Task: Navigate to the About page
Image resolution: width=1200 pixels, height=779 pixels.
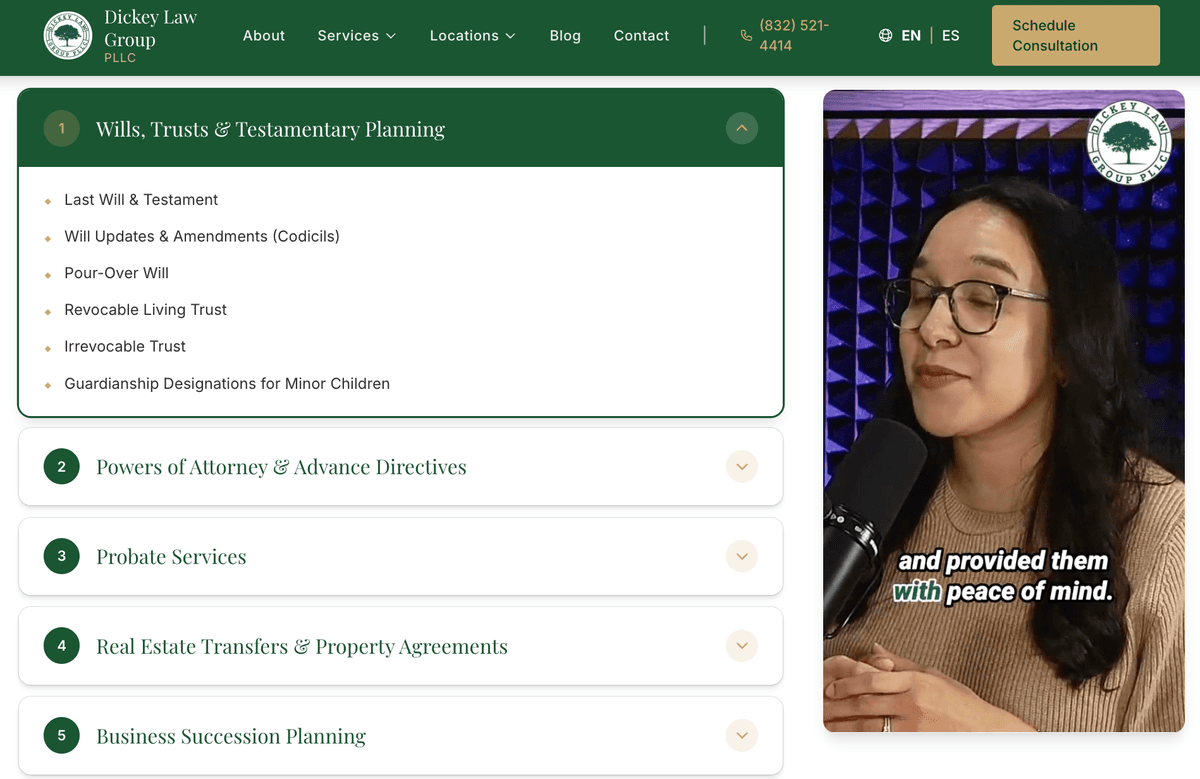Action: 263,35
